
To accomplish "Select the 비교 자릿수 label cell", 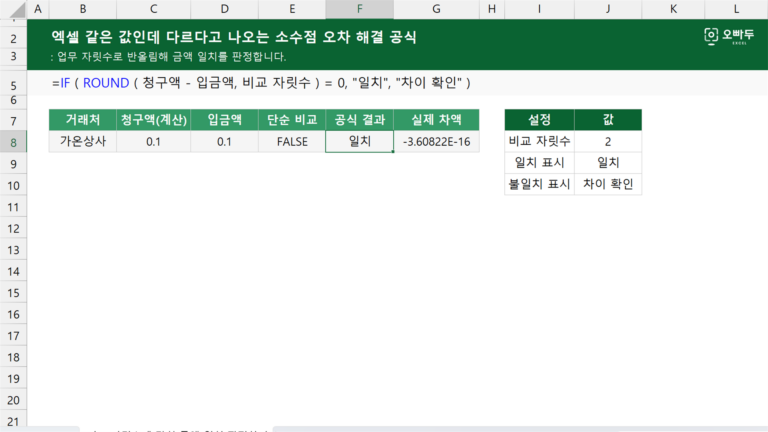I will 539,142.
